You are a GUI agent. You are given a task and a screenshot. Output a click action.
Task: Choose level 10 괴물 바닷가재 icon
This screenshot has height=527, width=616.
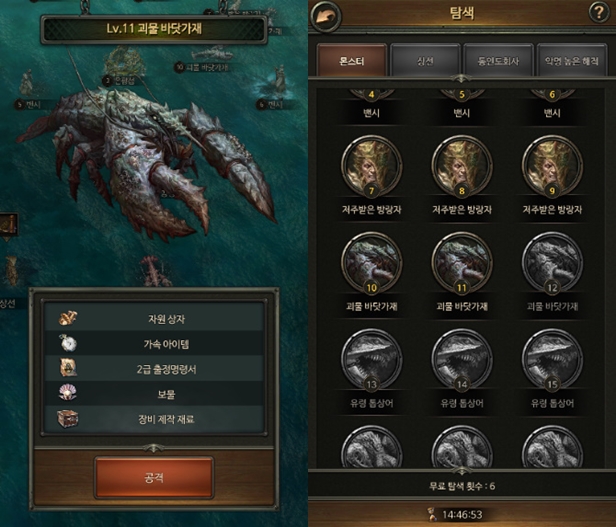pyautogui.click(x=371, y=264)
